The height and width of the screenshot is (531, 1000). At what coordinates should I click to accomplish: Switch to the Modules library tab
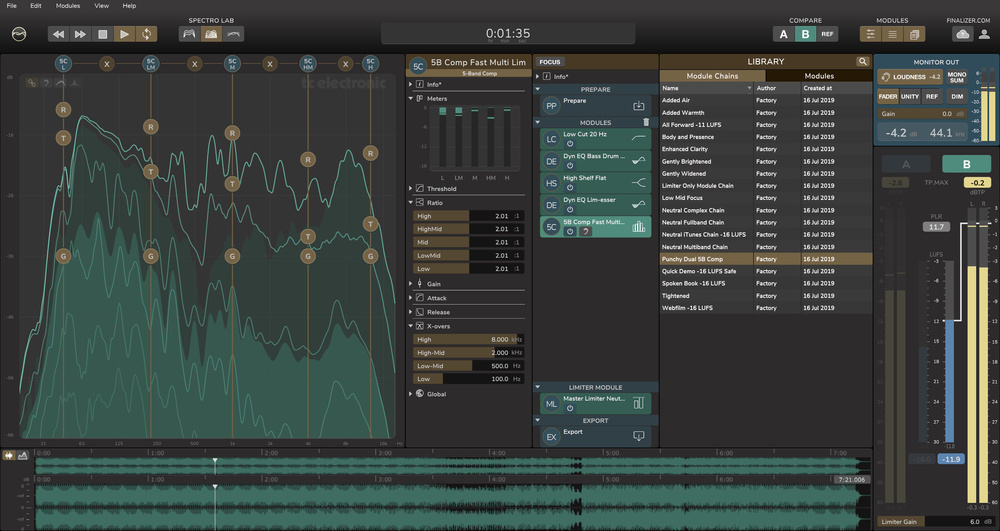tap(819, 76)
